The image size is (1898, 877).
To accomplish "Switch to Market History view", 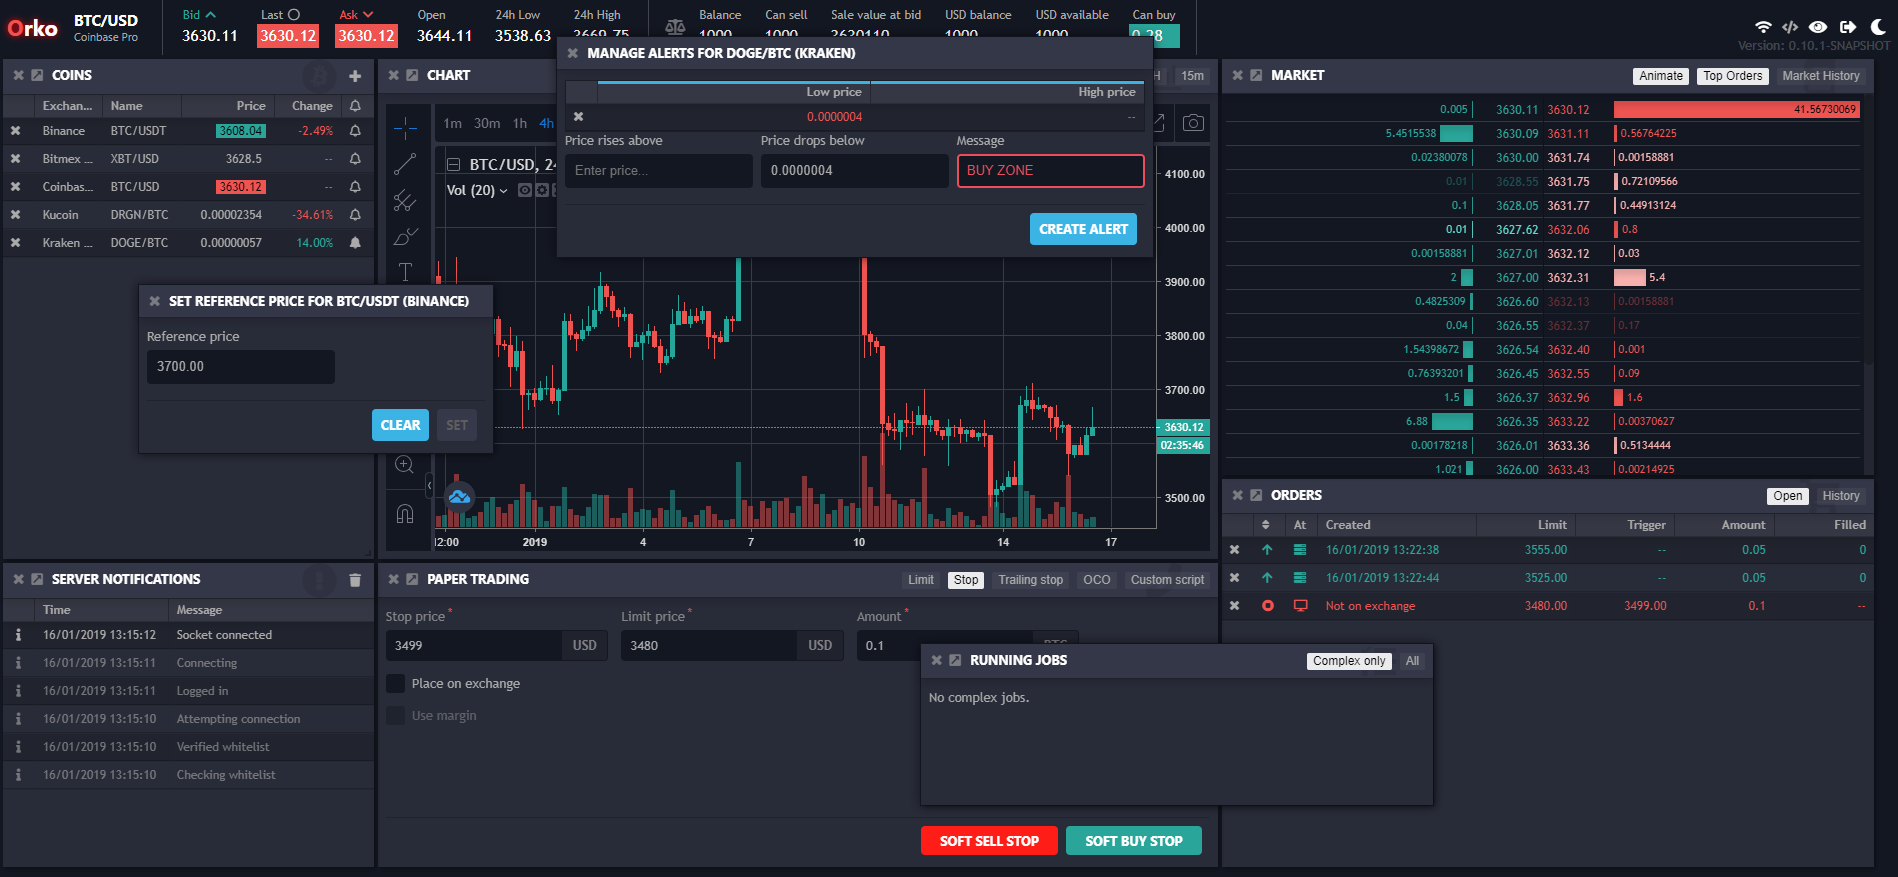I will pyautogui.click(x=1820, y=76).
